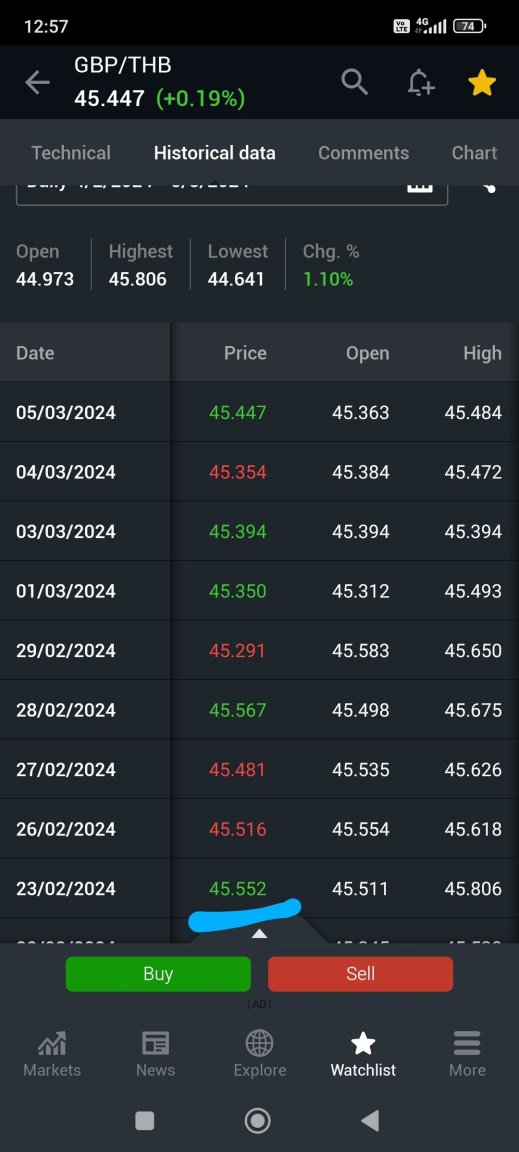Open the calendar date range picker icon
Image resolution: width=519 pixels, height=1152 pixels.
tap(420, 187)
